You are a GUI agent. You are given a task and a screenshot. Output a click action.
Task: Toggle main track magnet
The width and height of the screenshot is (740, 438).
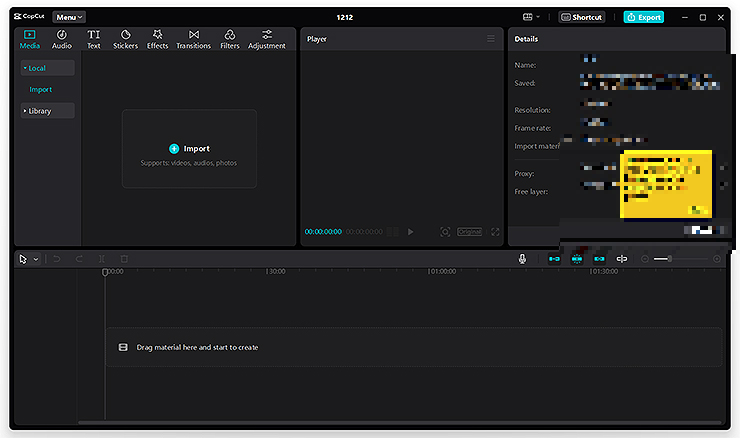tap(555, 259)
